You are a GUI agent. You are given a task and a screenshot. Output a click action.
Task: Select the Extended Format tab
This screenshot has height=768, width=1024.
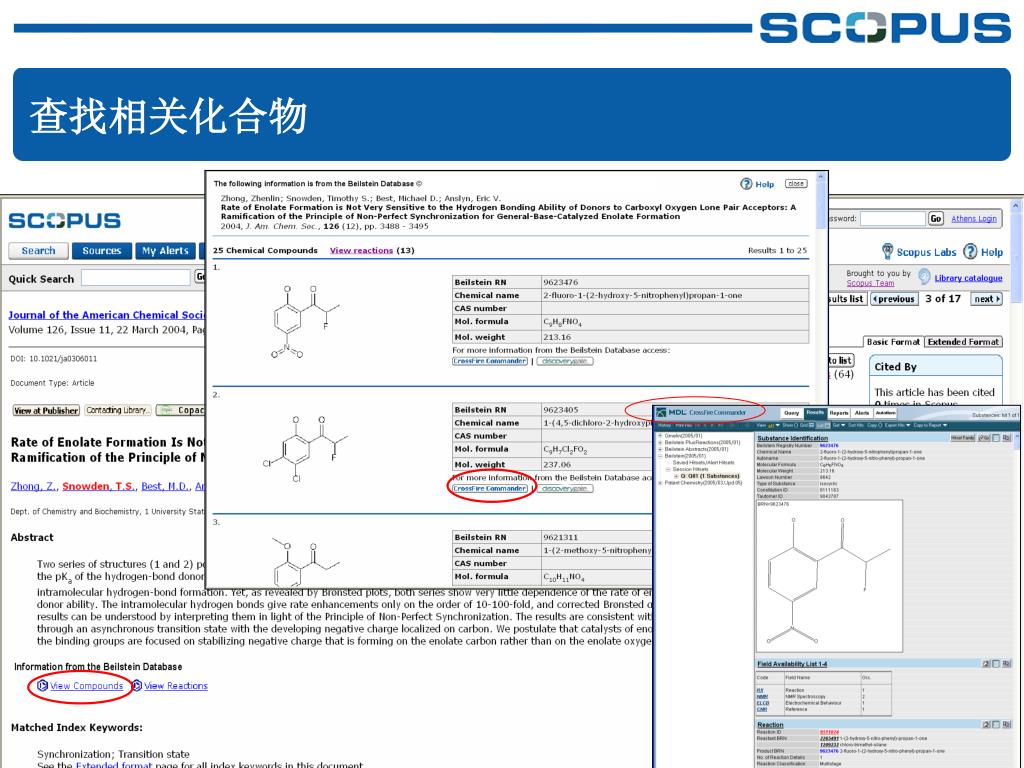(x=963, y=342)
